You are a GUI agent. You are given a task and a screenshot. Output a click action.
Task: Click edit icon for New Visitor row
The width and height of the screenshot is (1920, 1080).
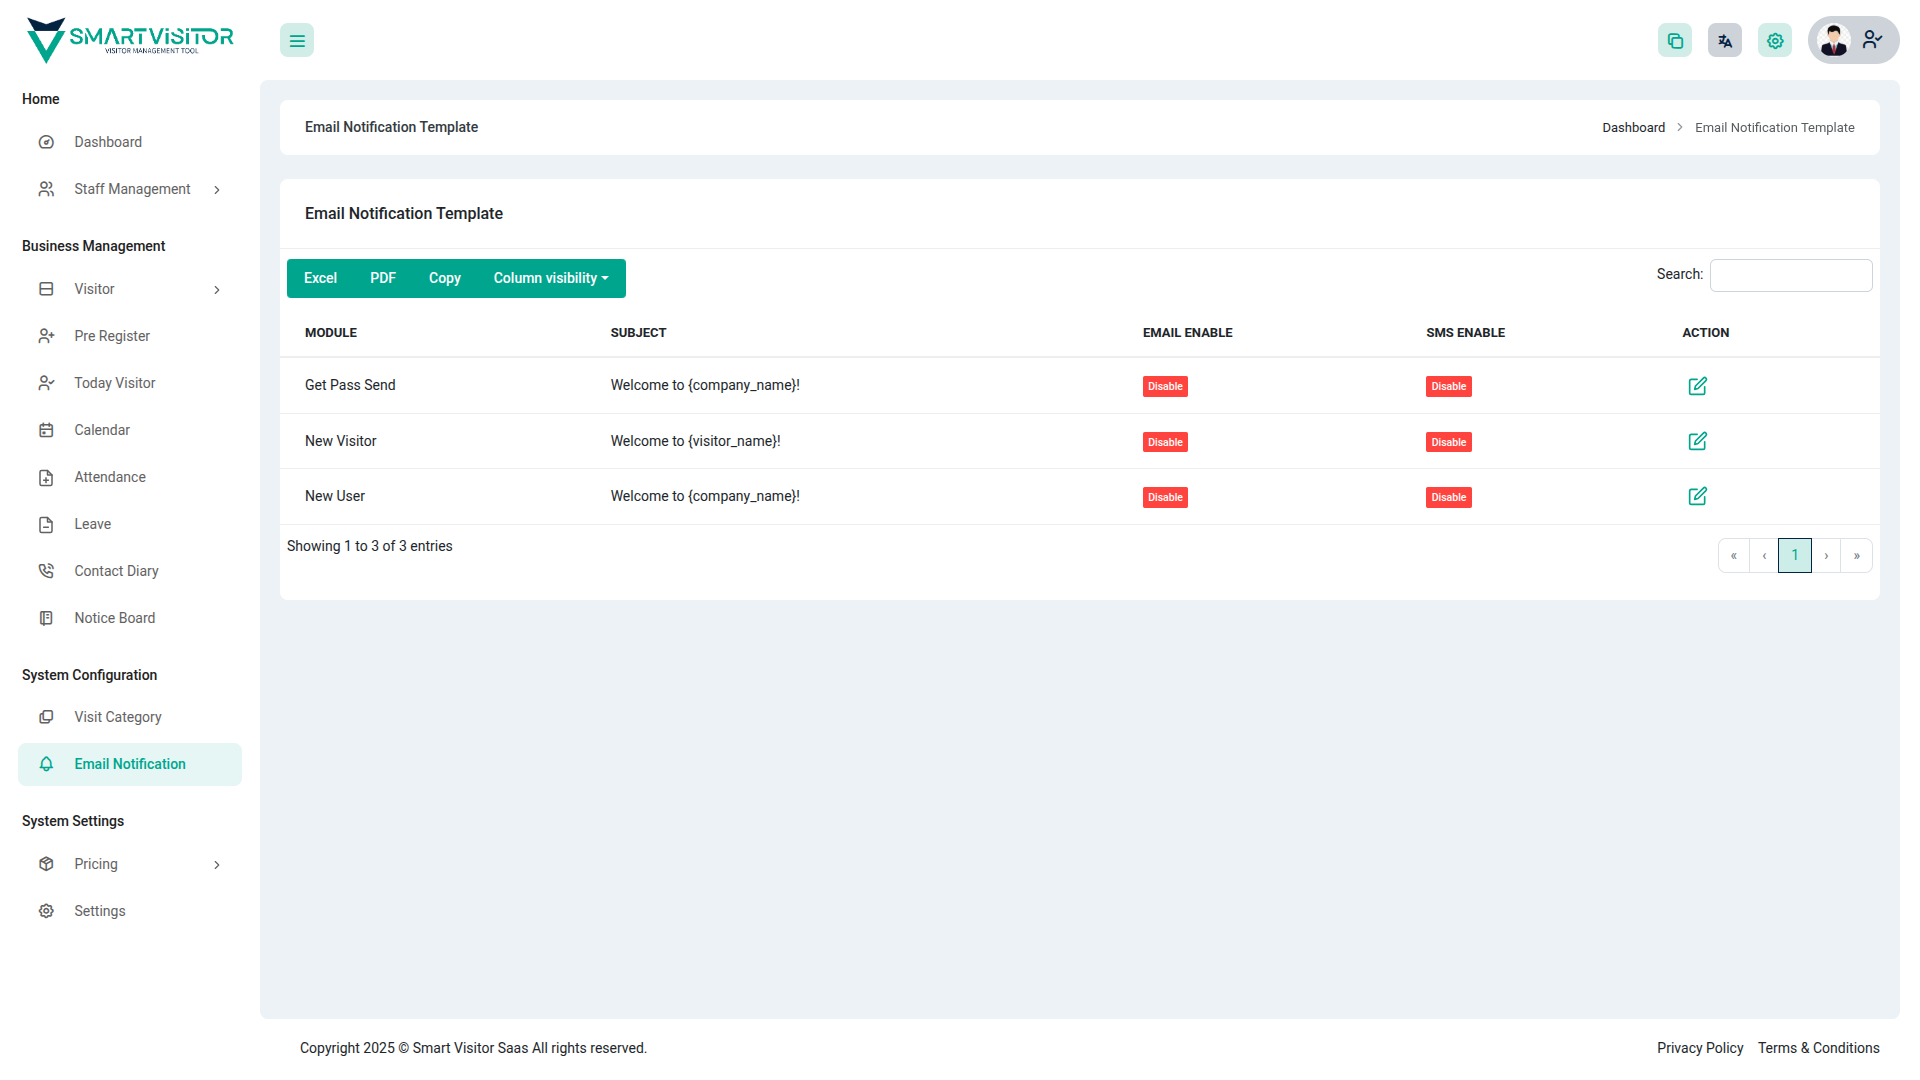(1697, 441)
